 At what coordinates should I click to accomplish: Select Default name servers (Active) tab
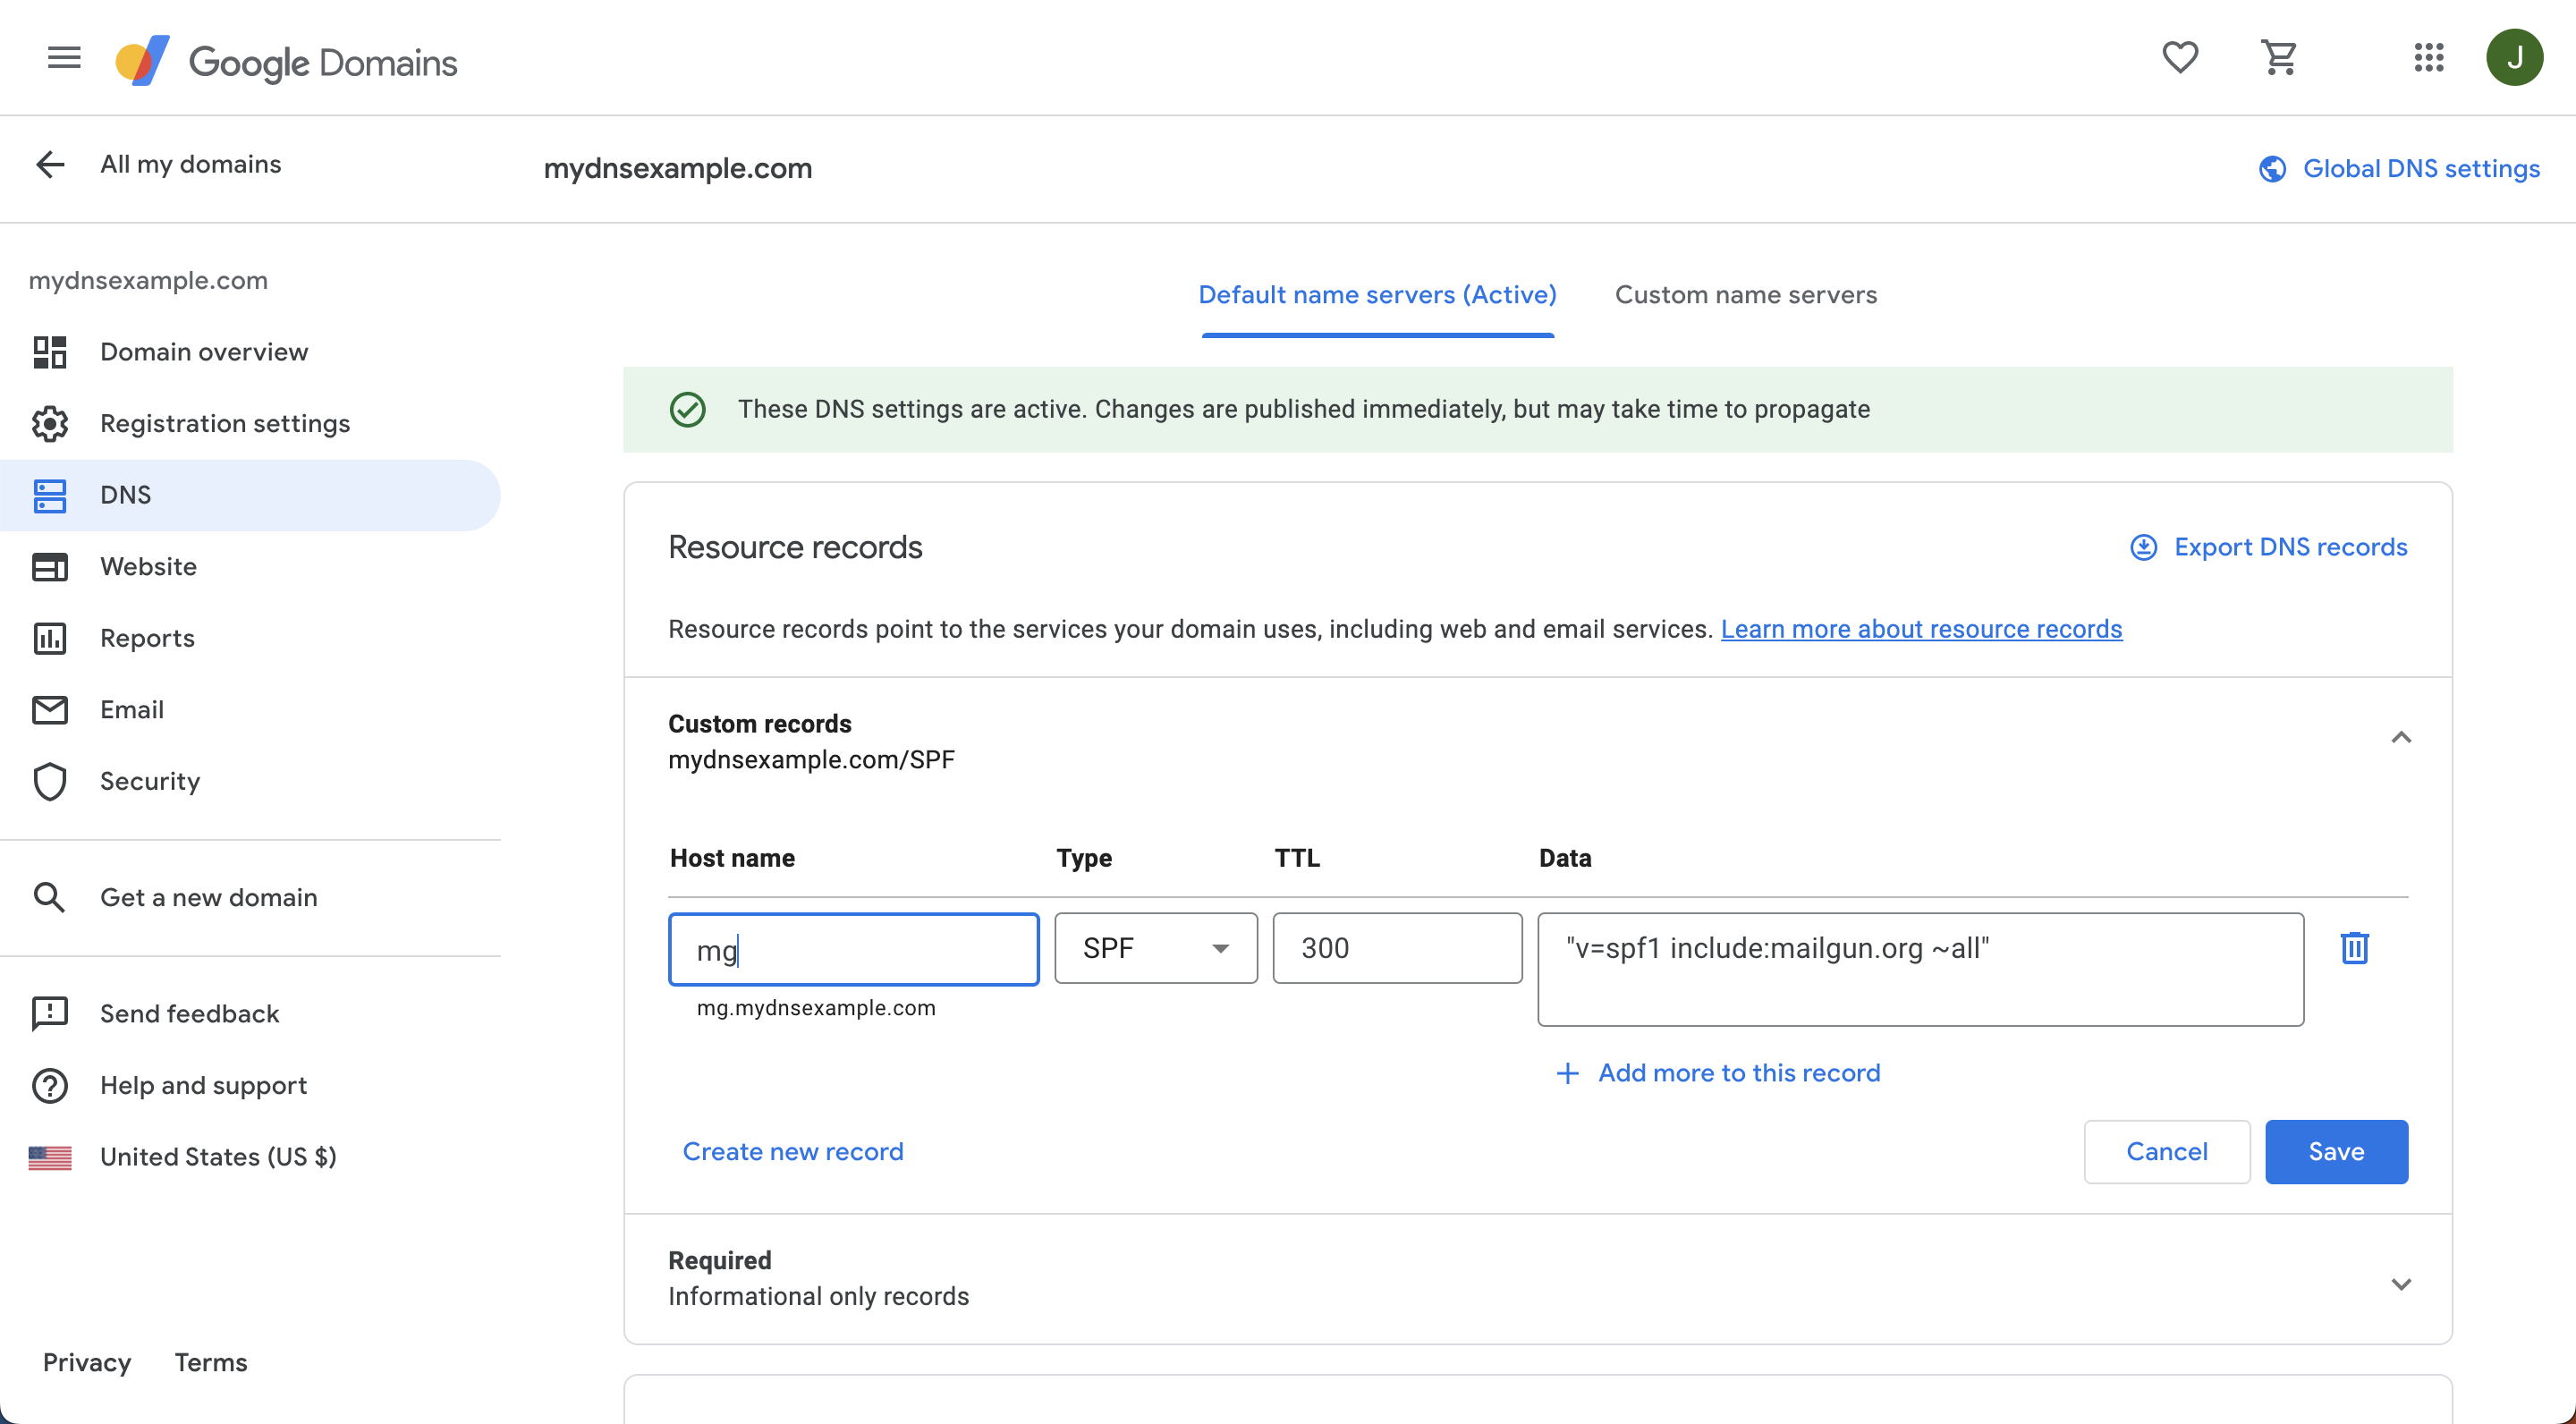(1377, 295)
